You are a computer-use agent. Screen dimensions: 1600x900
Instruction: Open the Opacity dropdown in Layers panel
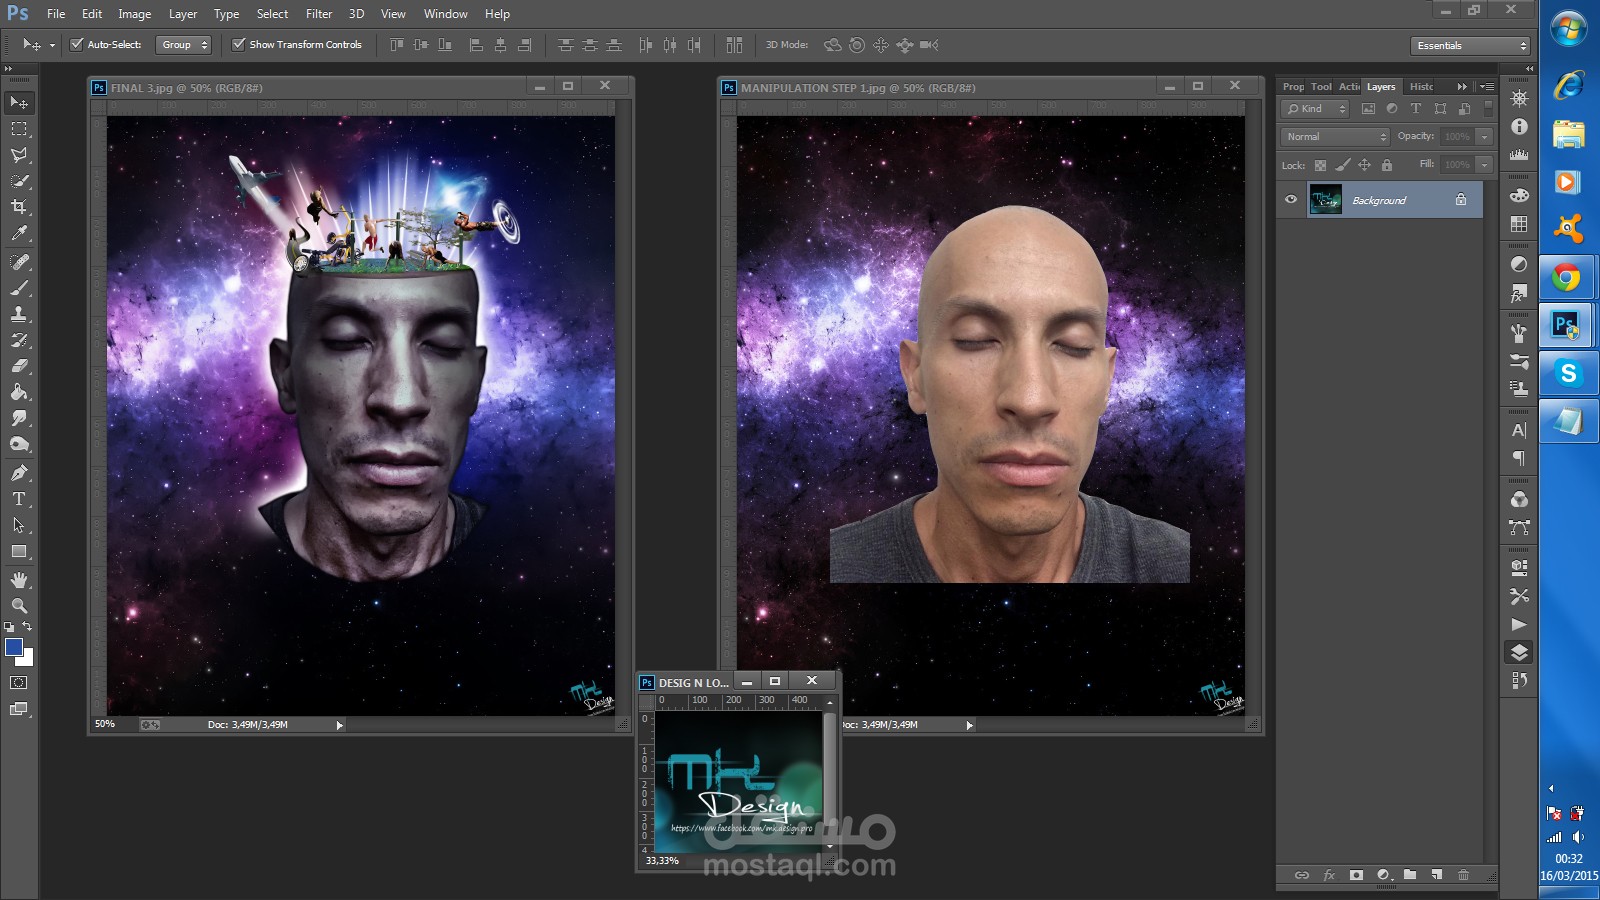tap(1484, 138)
